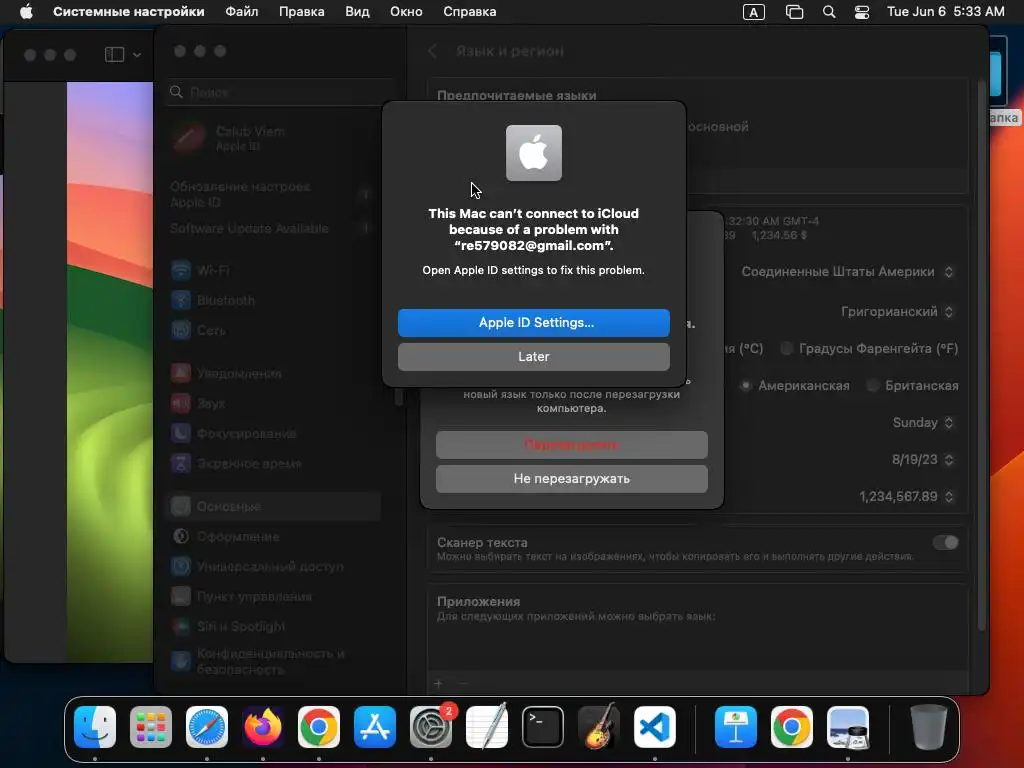1024x768 pixels.
Task: Open System Settings Dock icon with badge
Action: click(x=431, y=727)
